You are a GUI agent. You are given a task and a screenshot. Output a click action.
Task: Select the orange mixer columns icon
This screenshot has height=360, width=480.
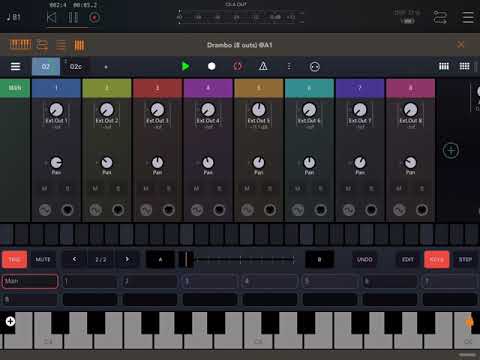pos(79,45)
